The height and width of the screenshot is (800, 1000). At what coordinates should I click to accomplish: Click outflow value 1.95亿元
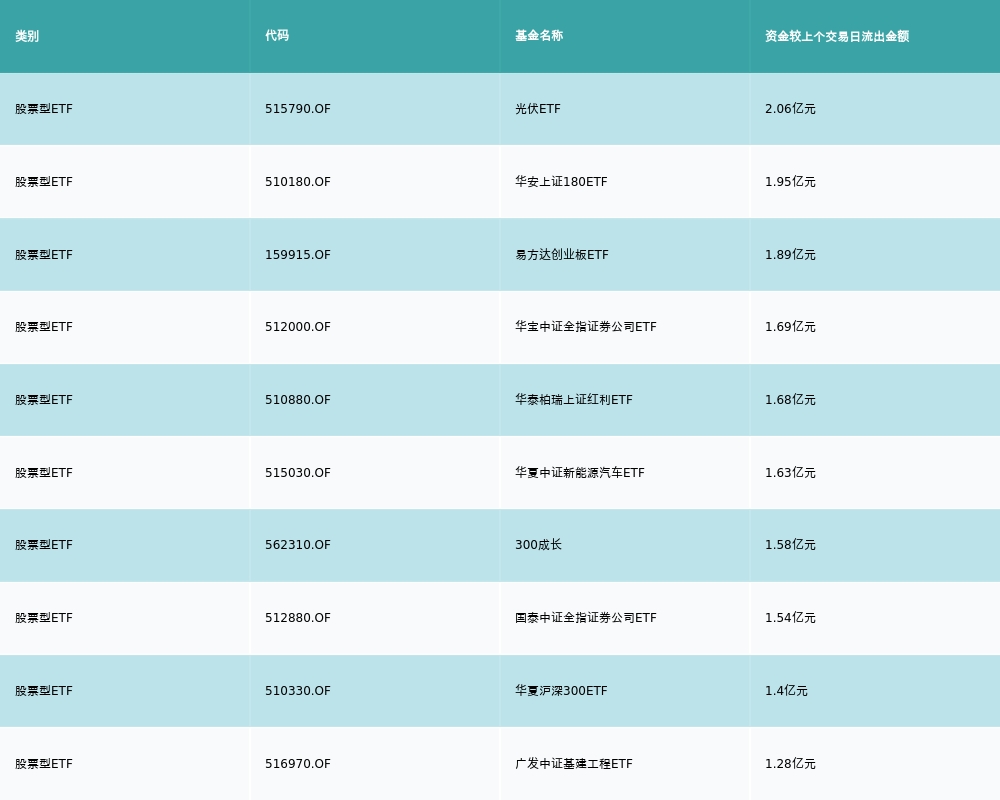[x=790, y=182]
